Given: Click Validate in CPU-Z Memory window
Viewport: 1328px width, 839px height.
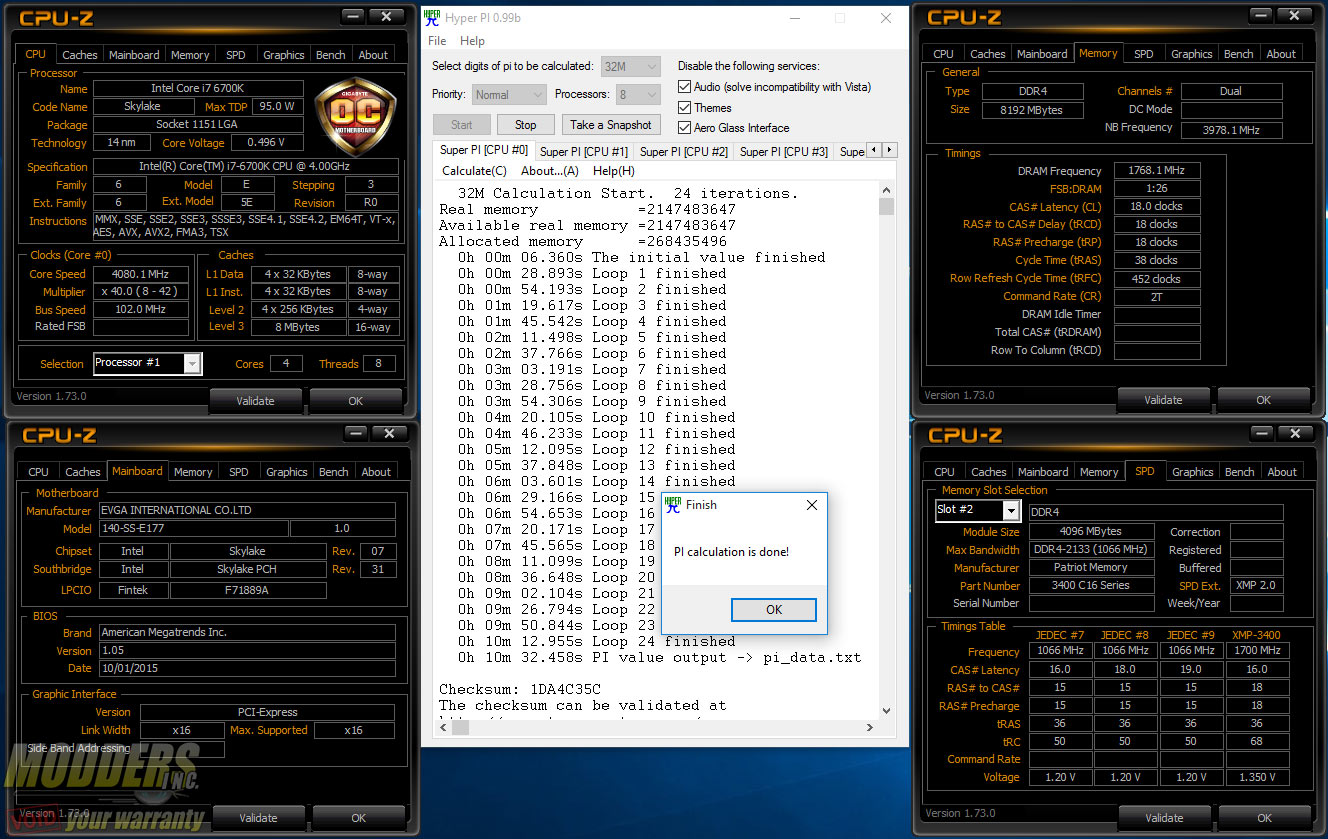Looking at the screenshot, I should 1163,400.
